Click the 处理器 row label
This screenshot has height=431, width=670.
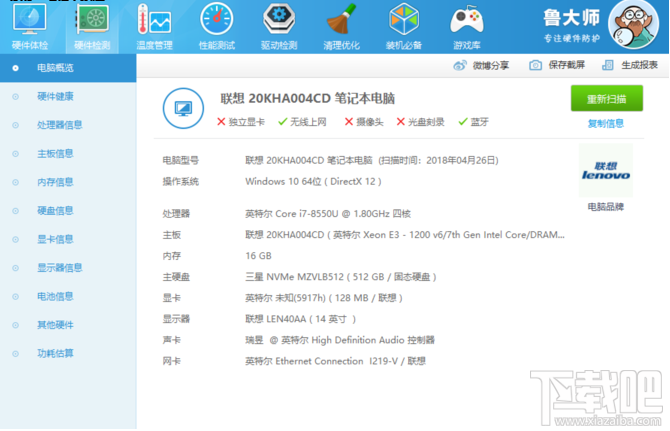click(176, 214)
